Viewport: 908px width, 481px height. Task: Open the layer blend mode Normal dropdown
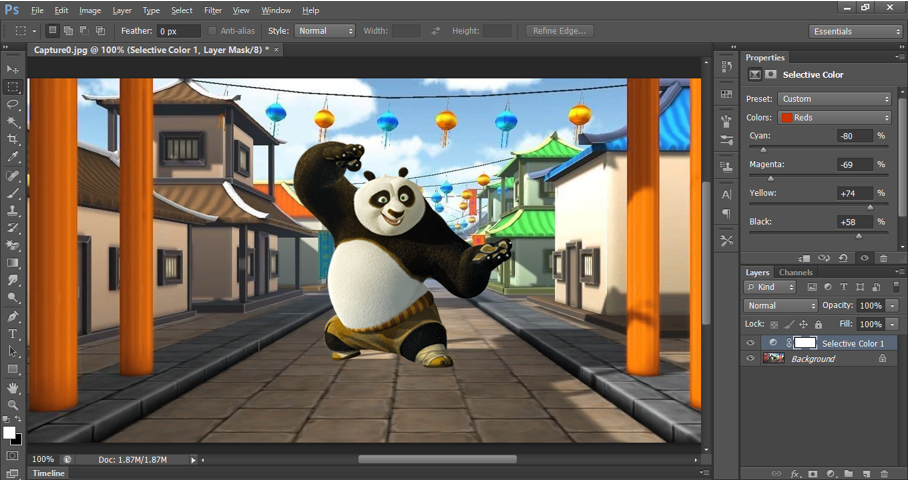pos(781,305)
